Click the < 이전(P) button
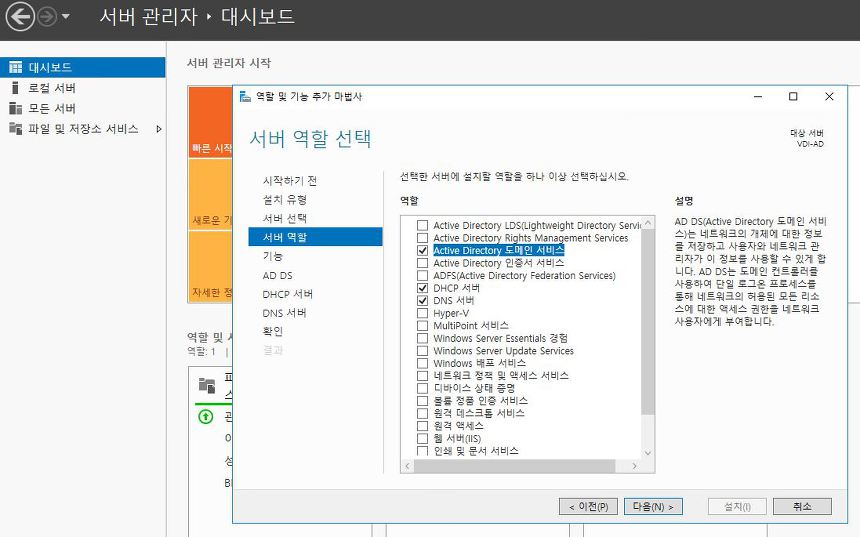 [x=589, y=506]
